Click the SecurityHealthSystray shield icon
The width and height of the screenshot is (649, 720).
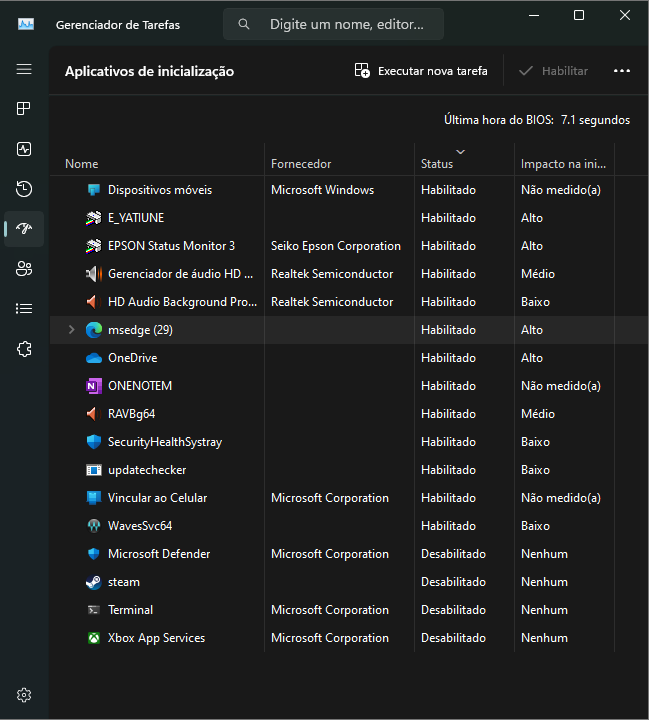coord(94,442)
